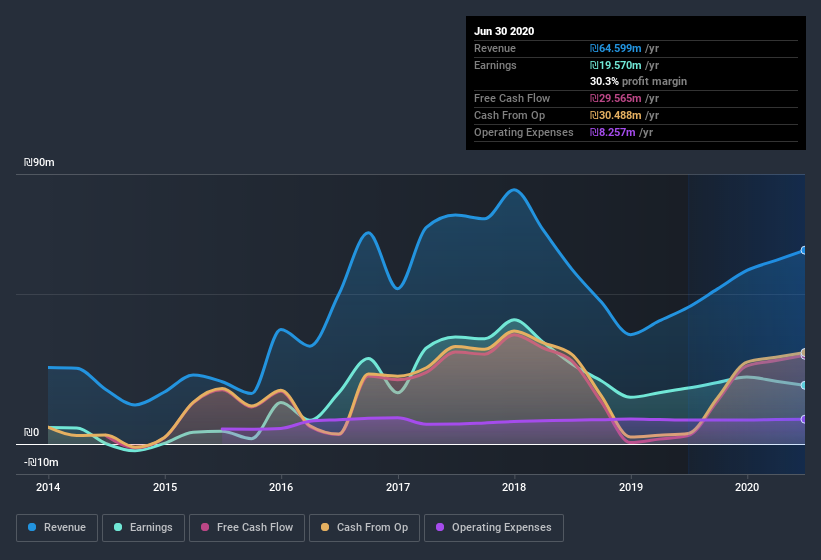The width and height of the screenshot is (821, 560).
Task: Click the 2019 x-axis label
Action: 631,487
